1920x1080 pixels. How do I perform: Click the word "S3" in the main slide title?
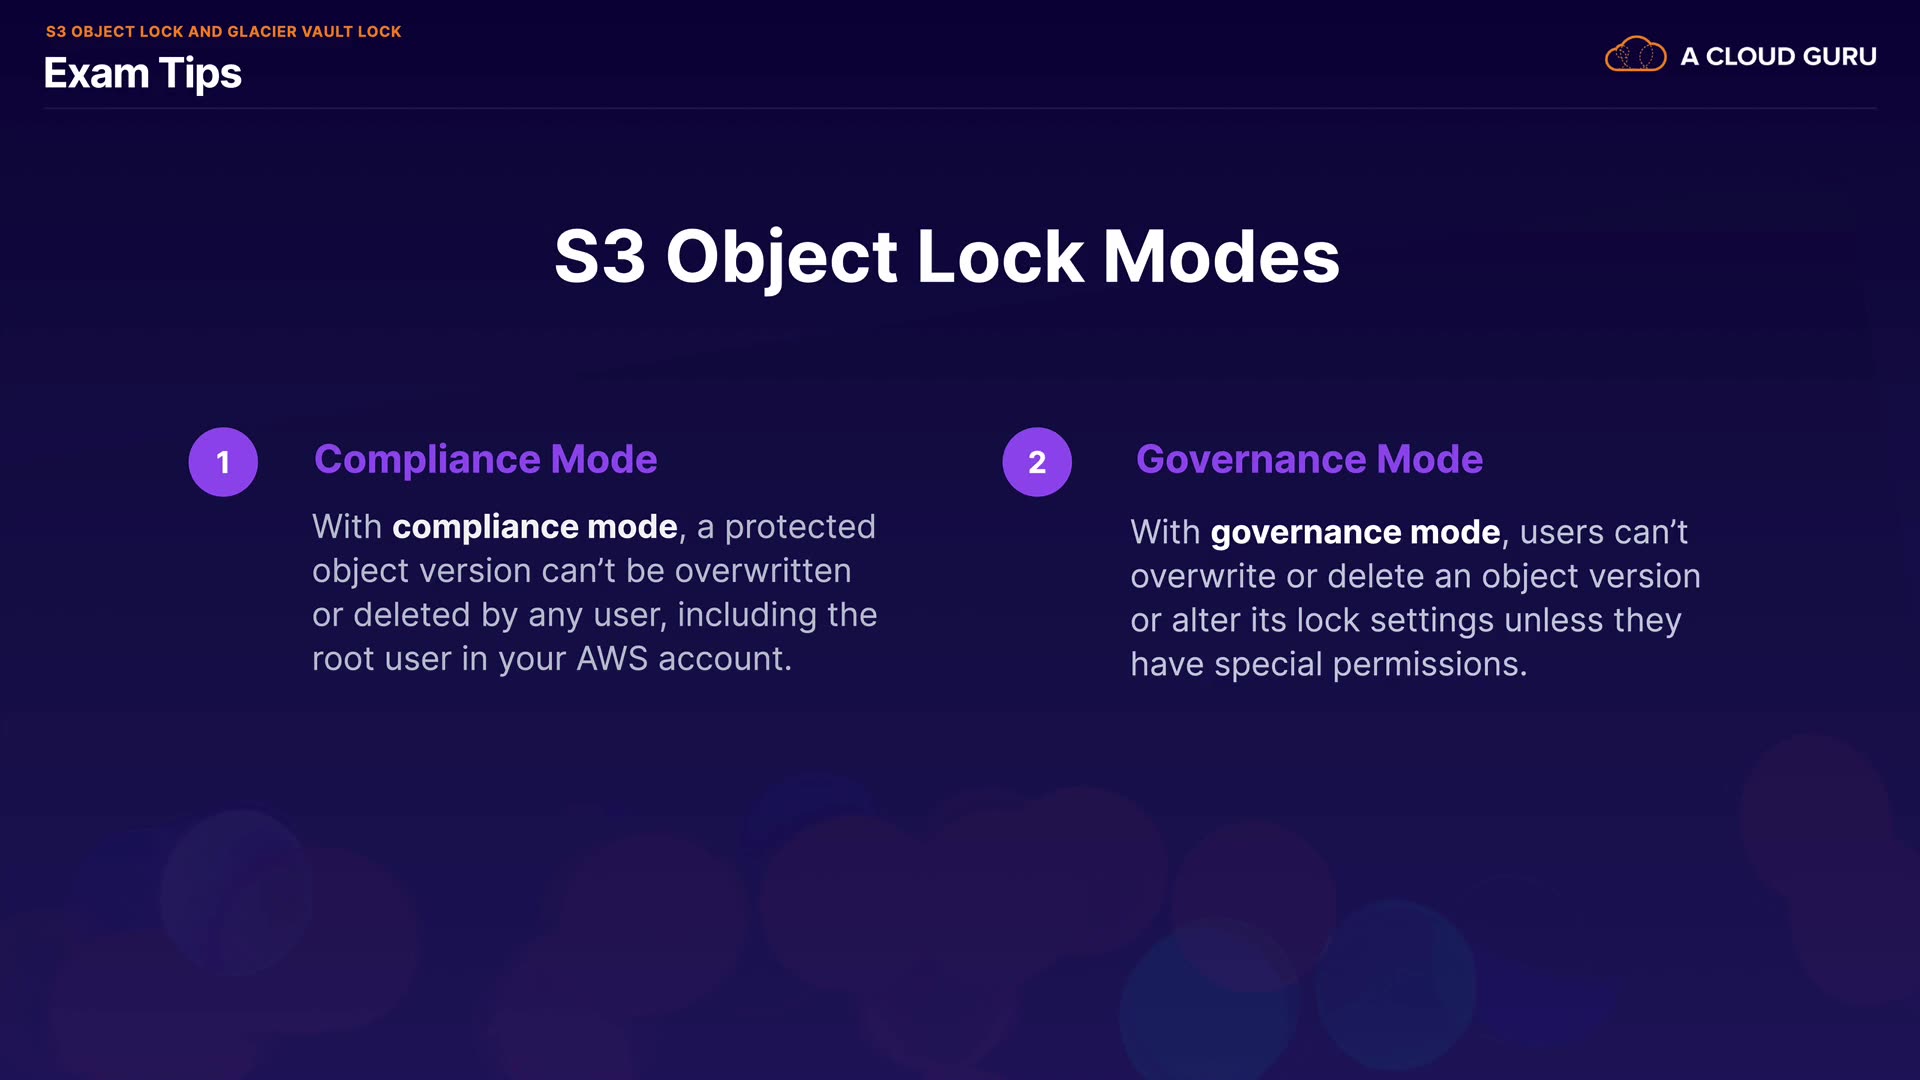tap(600, 257)
